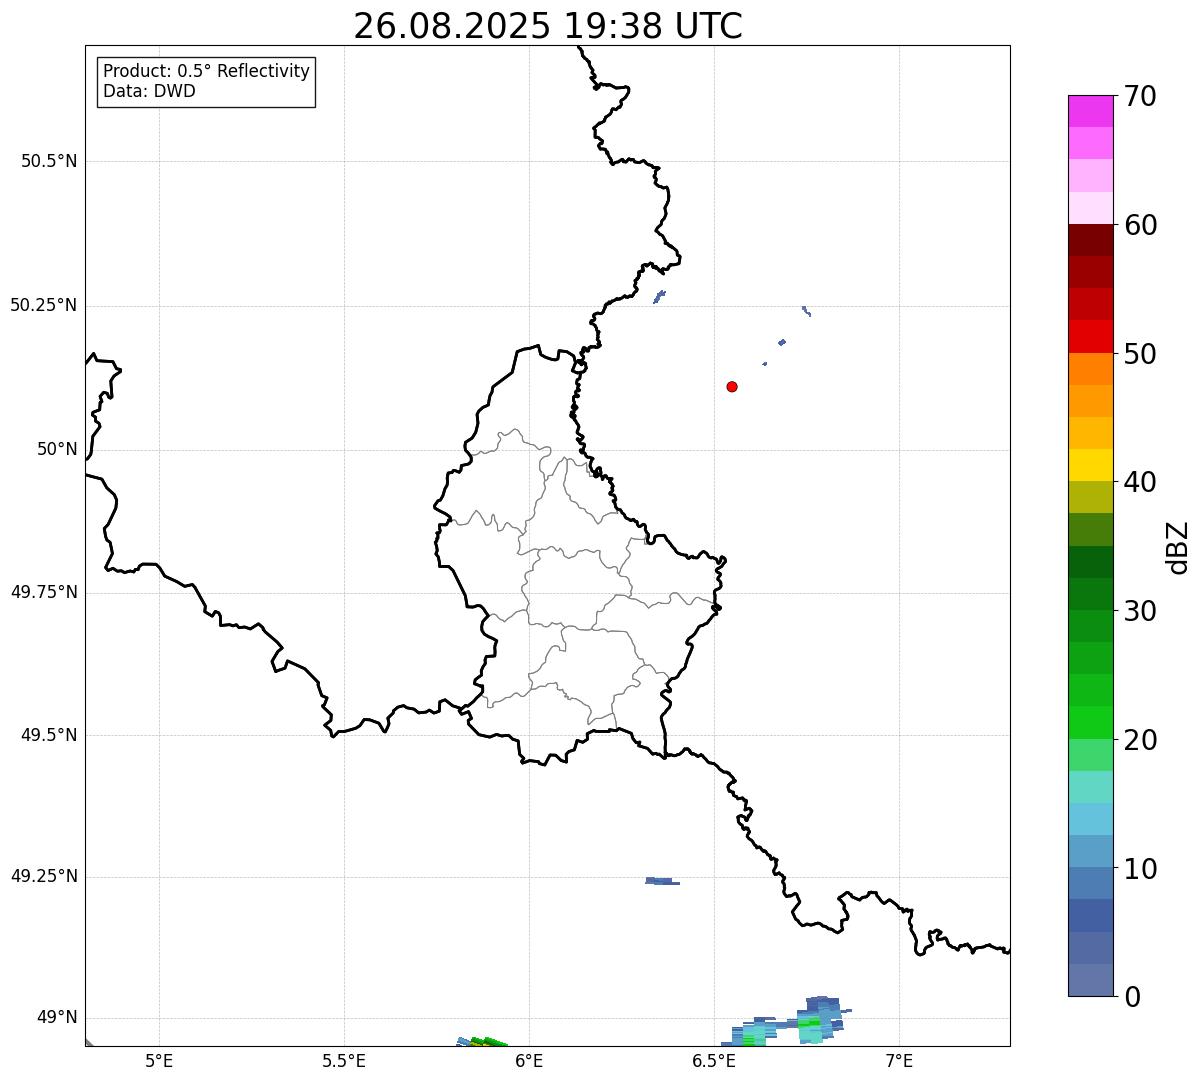The image size is (1202, 1081).
Task: Click the 49.75°N latitude label
Action: [44, 592]
